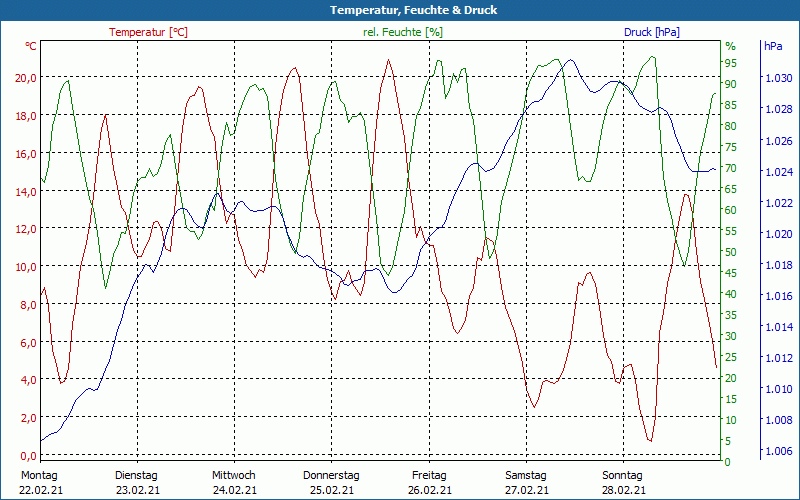Click the blue '1.028' pressure axis value

[x=779, y=109]
